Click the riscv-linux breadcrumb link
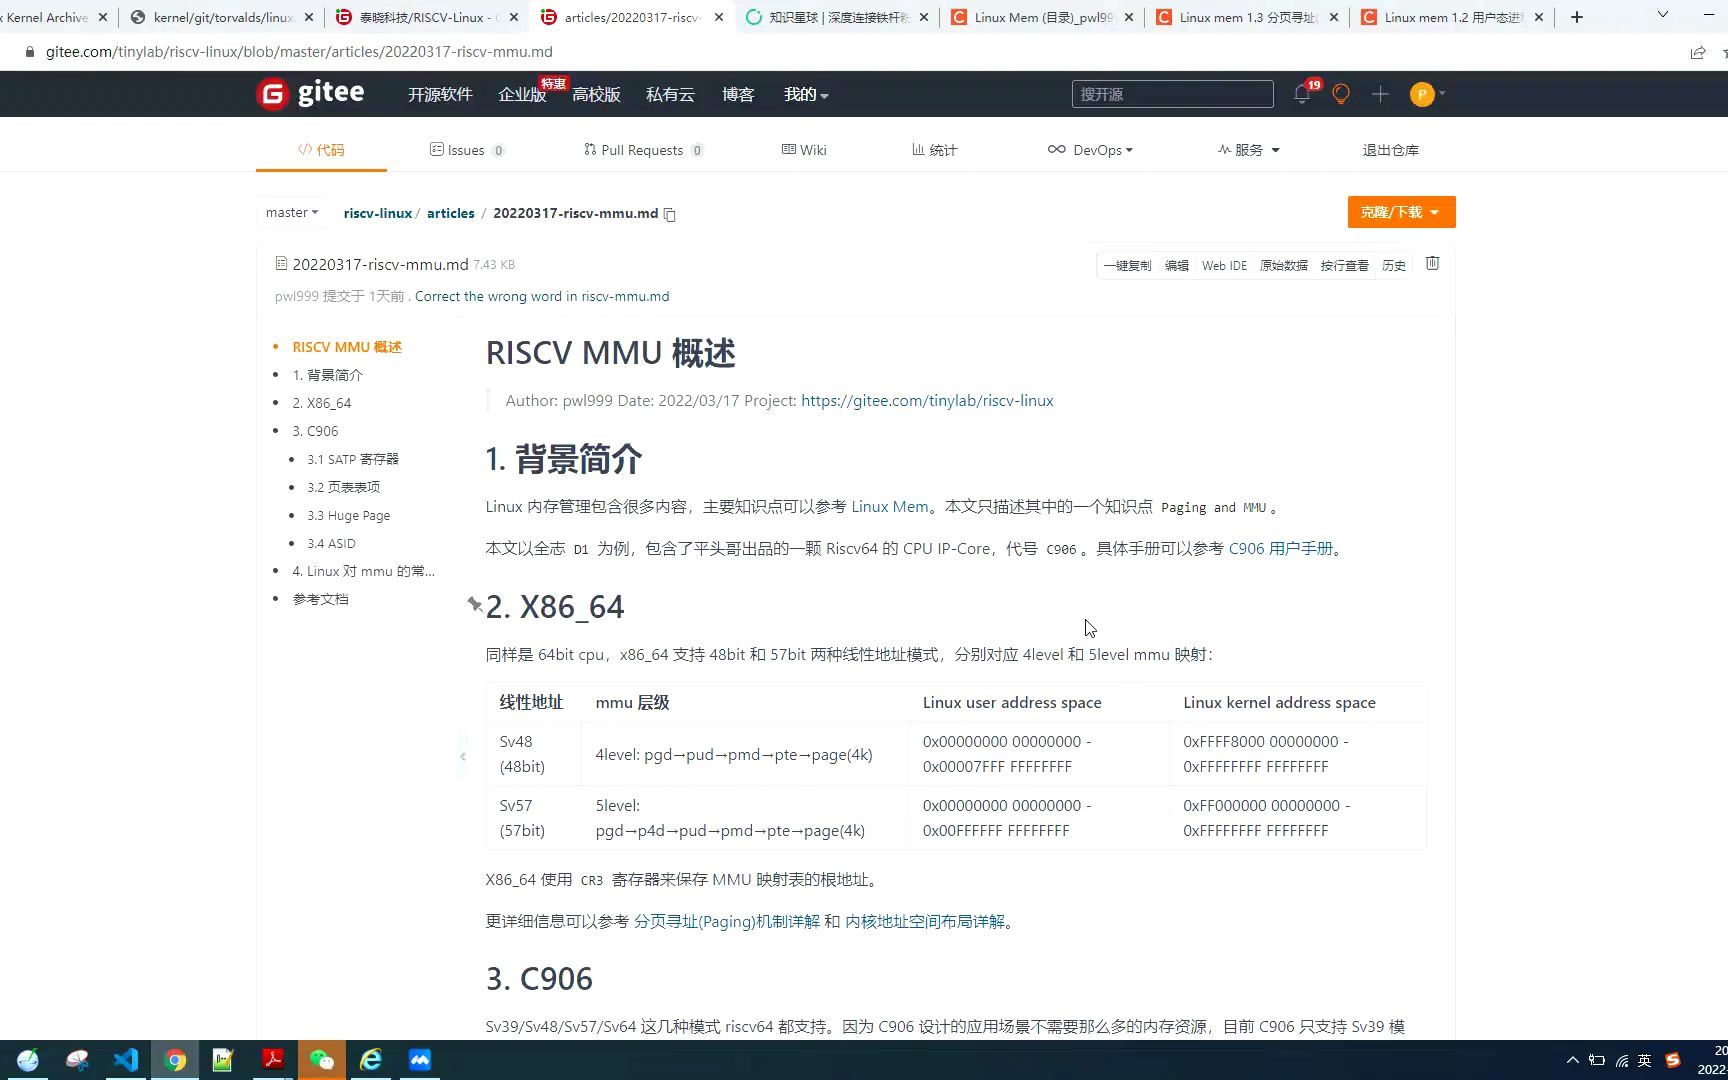Screen dimensions: 1728x1080 pyautogui.click(x=378, y=213)
